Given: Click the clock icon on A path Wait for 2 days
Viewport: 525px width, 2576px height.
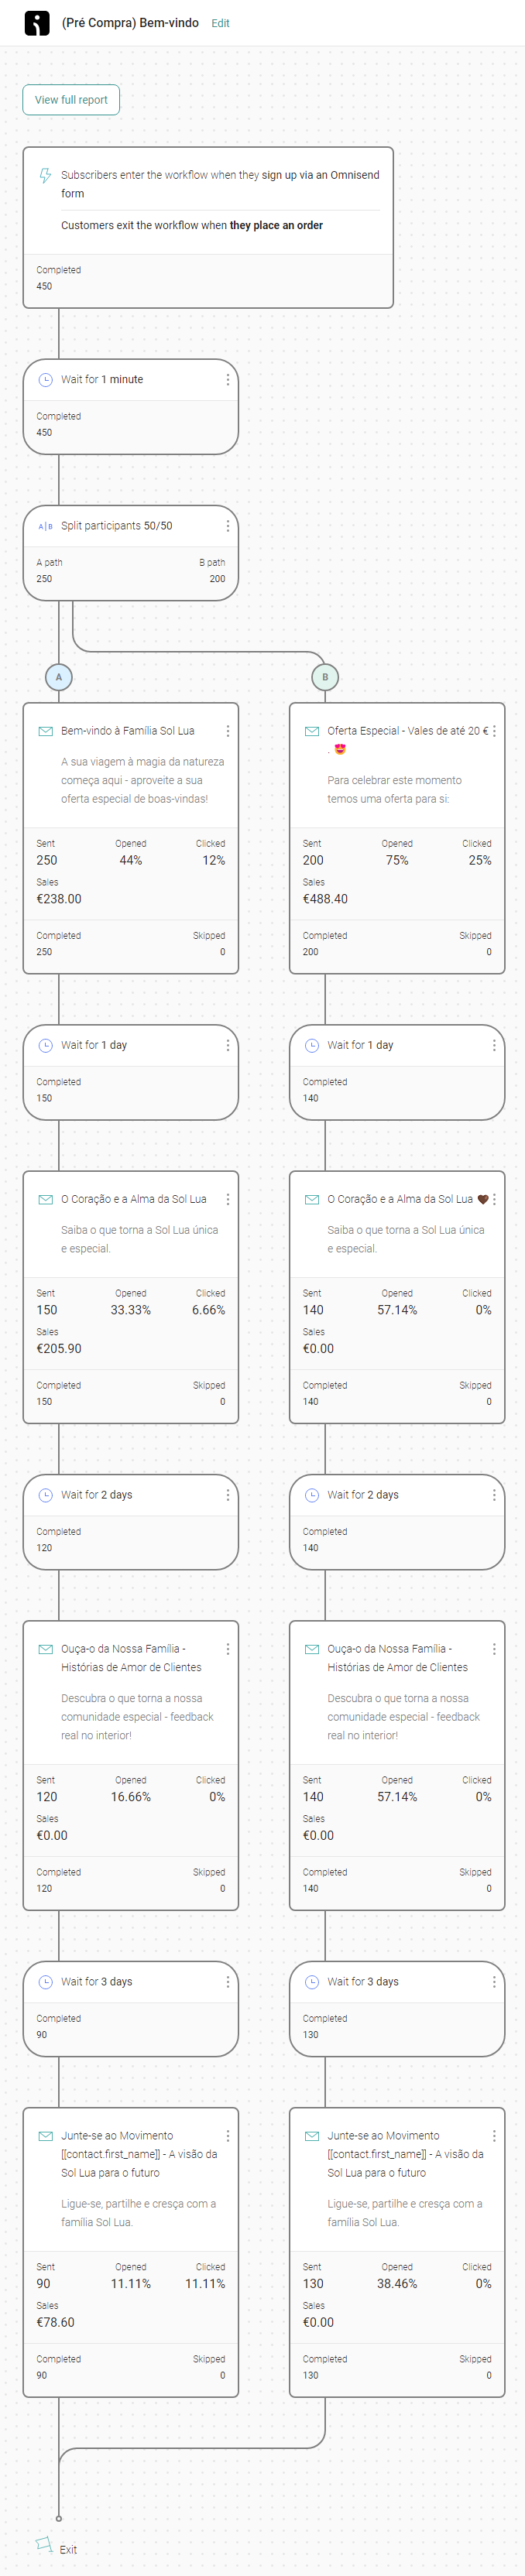Looking at the screenshot, I should click(45, 1495).
